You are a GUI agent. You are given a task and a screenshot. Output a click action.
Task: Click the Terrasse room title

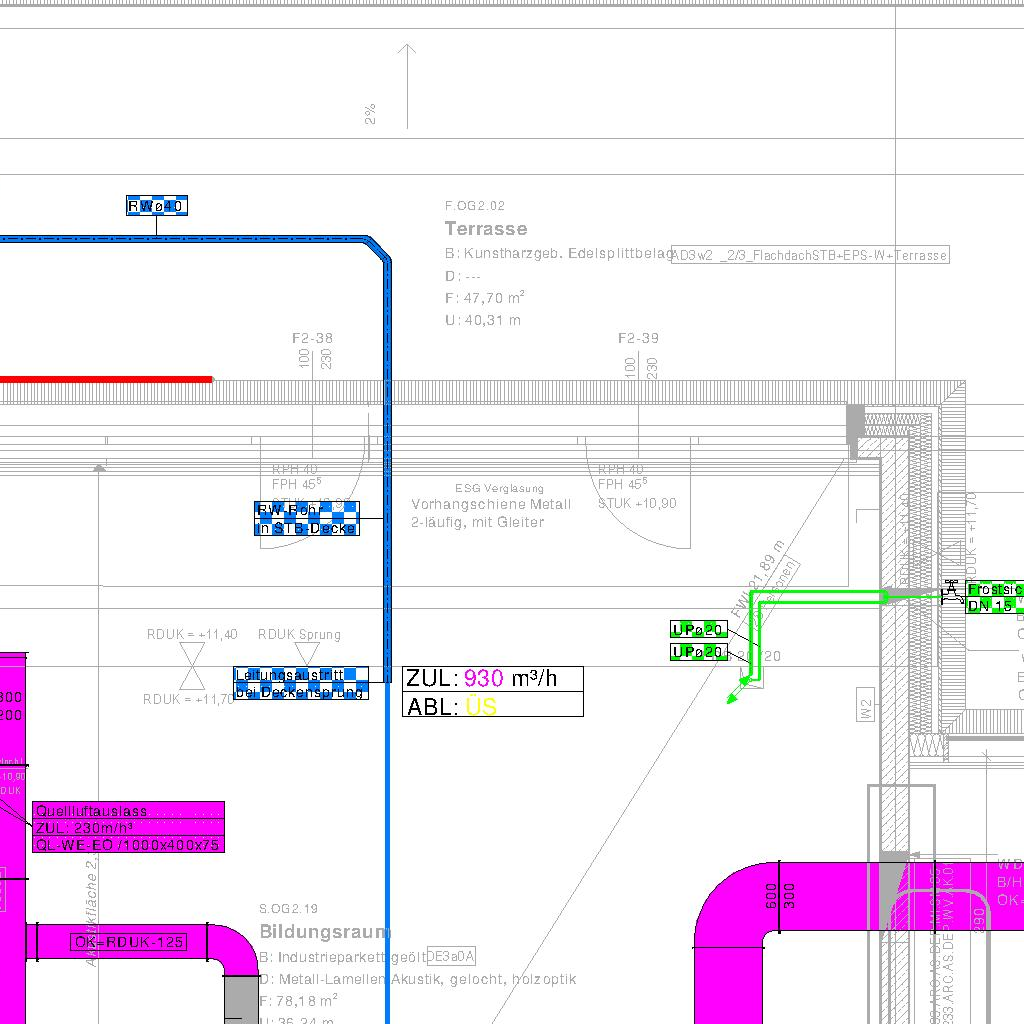point(486,229)
